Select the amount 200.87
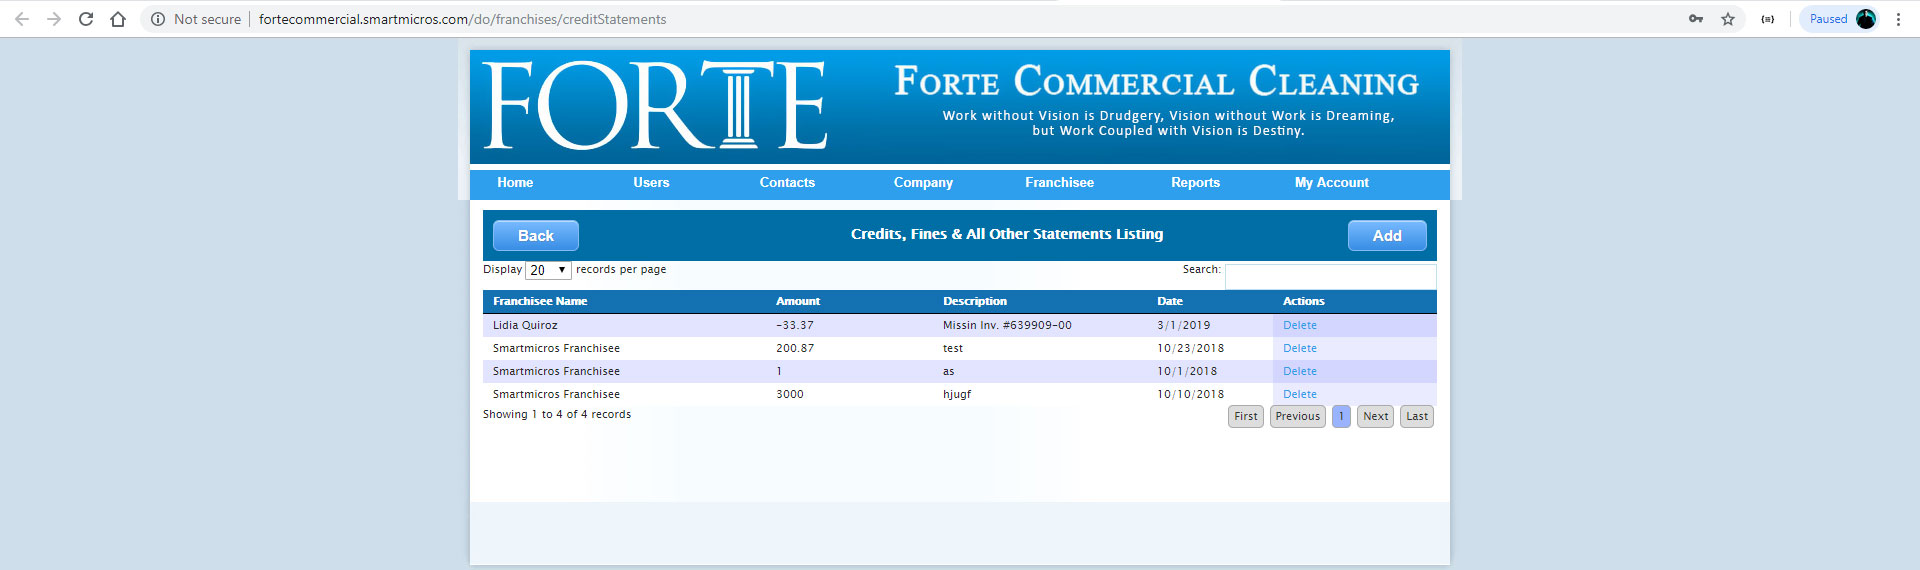Screen dimensions: 1920x570 (x=795, y=348)
